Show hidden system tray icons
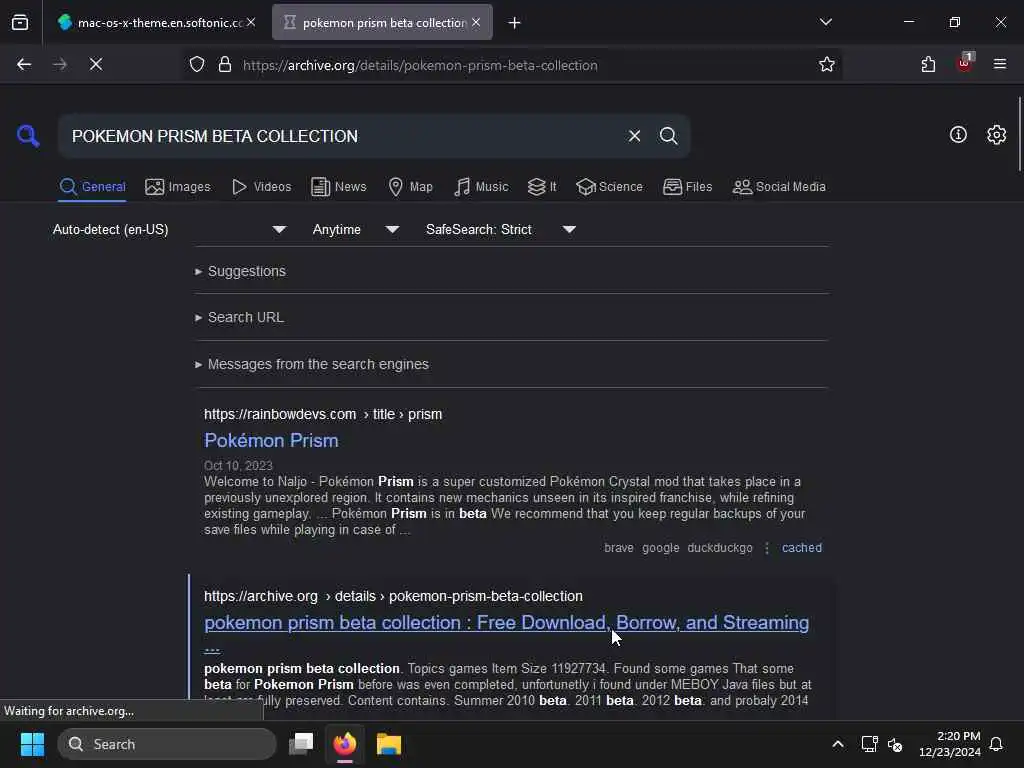This screenshot has width=1024, height=768. click(x=838, y=744)
